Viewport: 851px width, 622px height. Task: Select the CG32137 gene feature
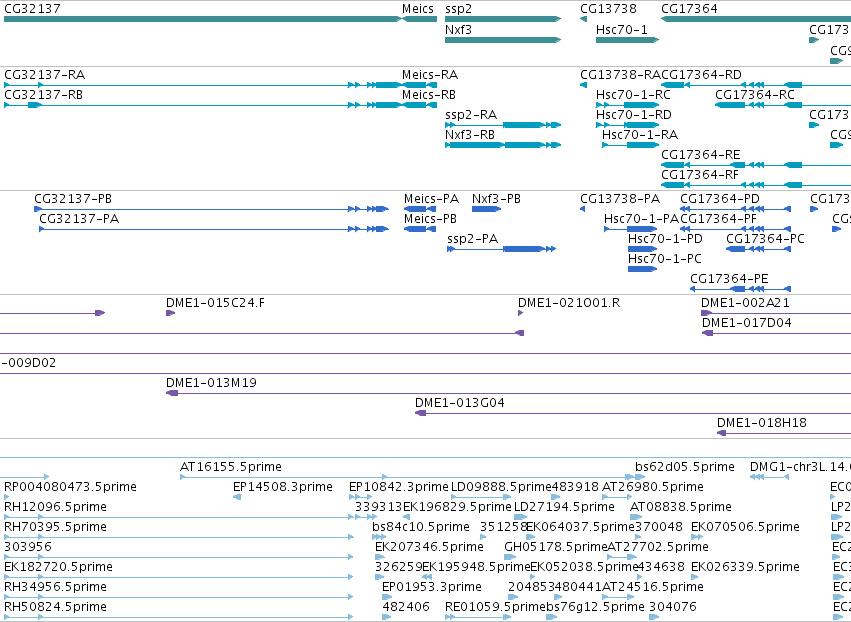tap(202, 19)
